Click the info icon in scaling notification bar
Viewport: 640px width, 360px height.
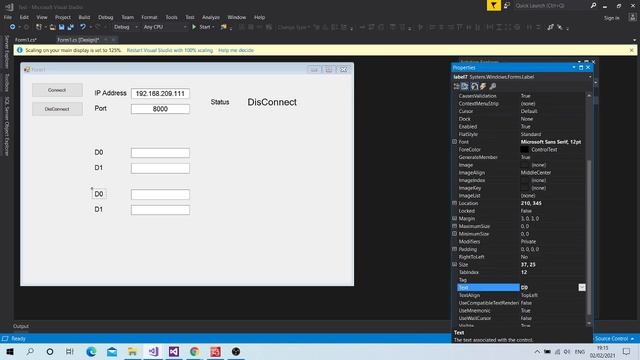coord(20,50)
